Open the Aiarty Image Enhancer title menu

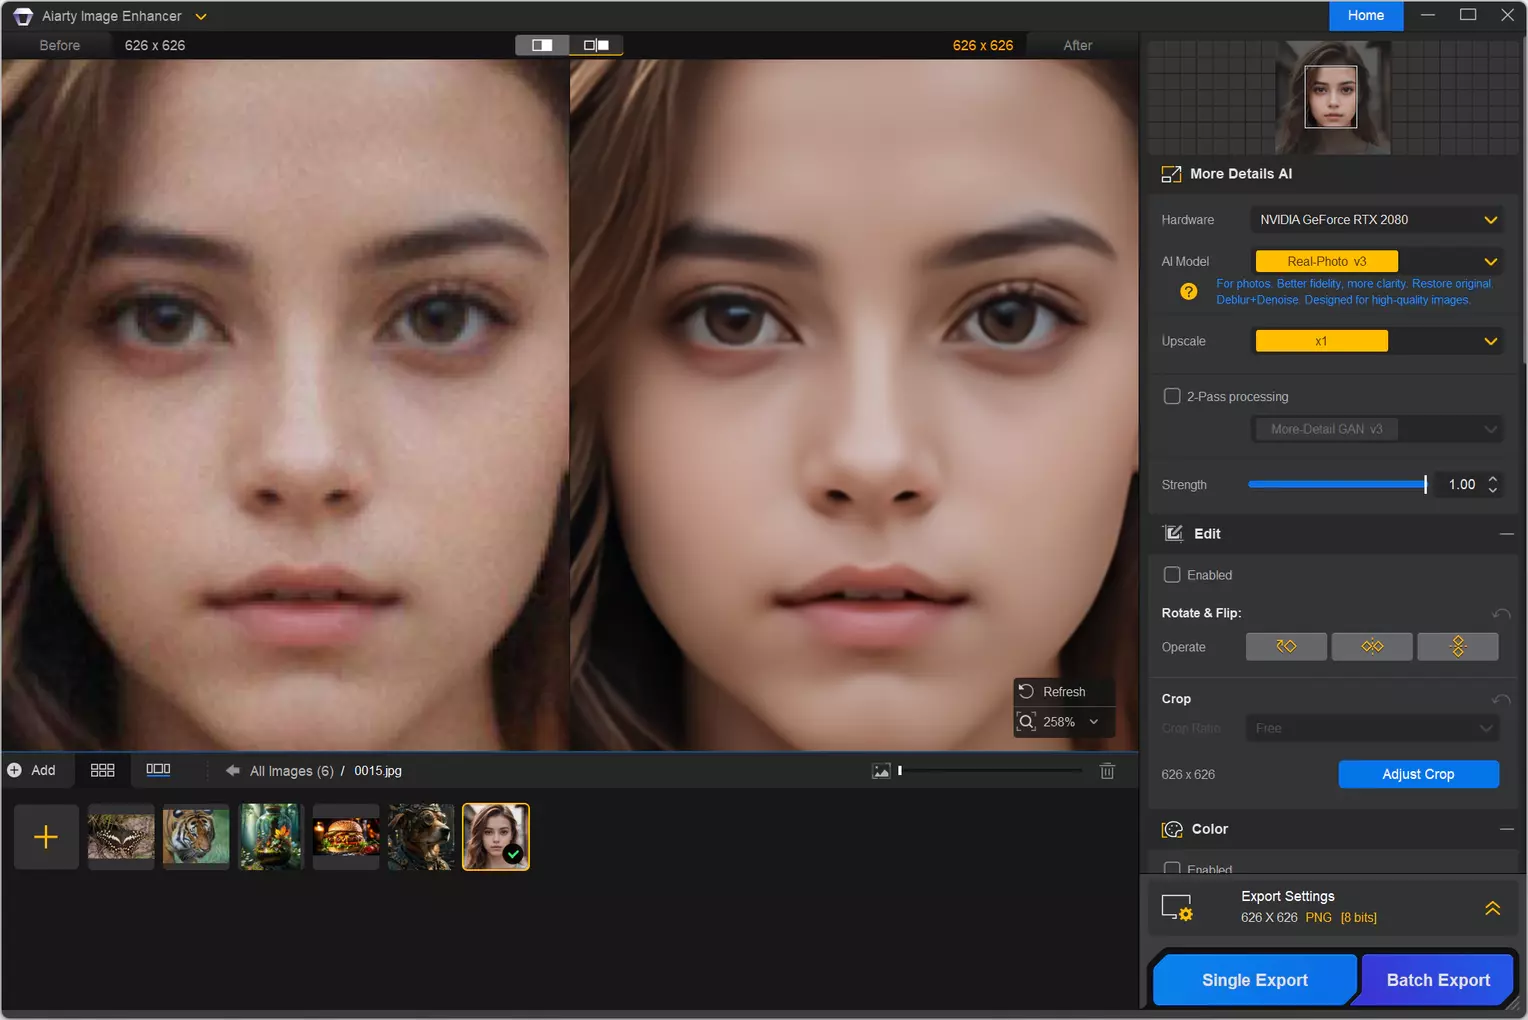click(x=201, y=17)
